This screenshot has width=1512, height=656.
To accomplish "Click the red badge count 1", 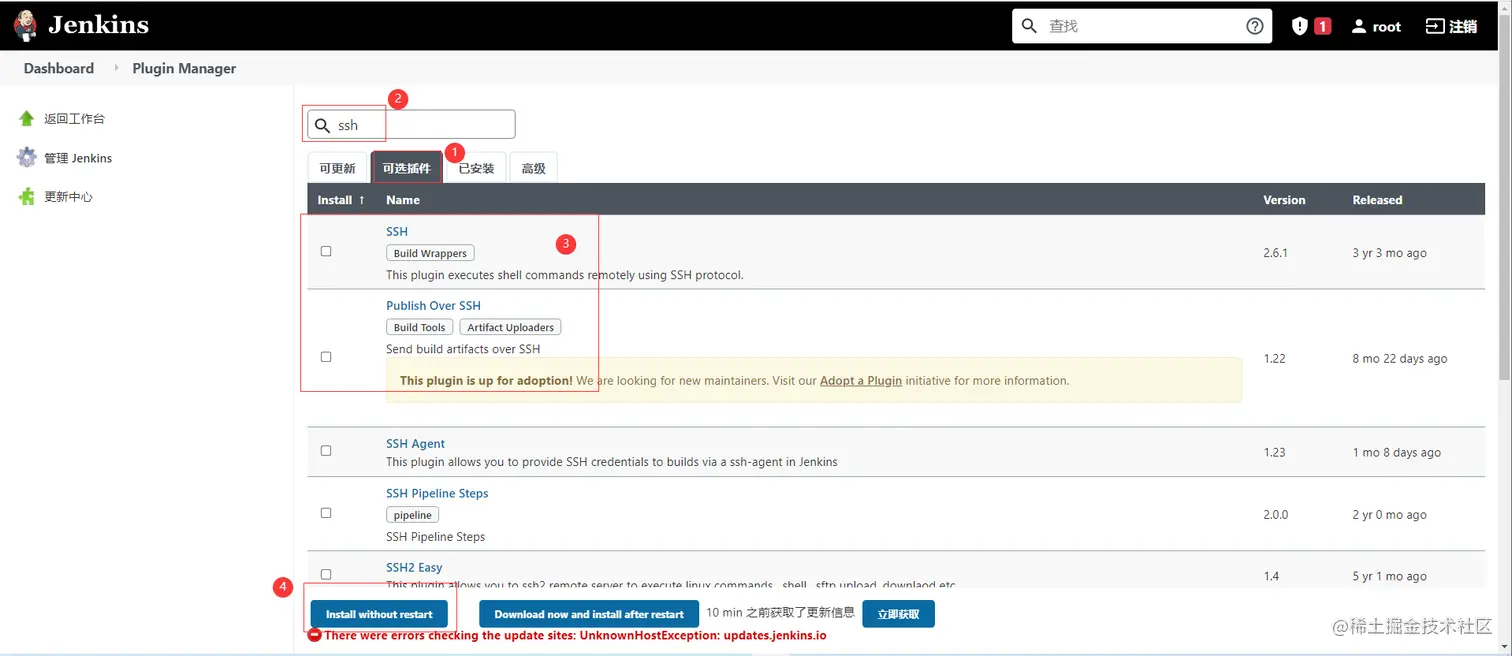I will pyautogui.click(x=1322, y=26).
